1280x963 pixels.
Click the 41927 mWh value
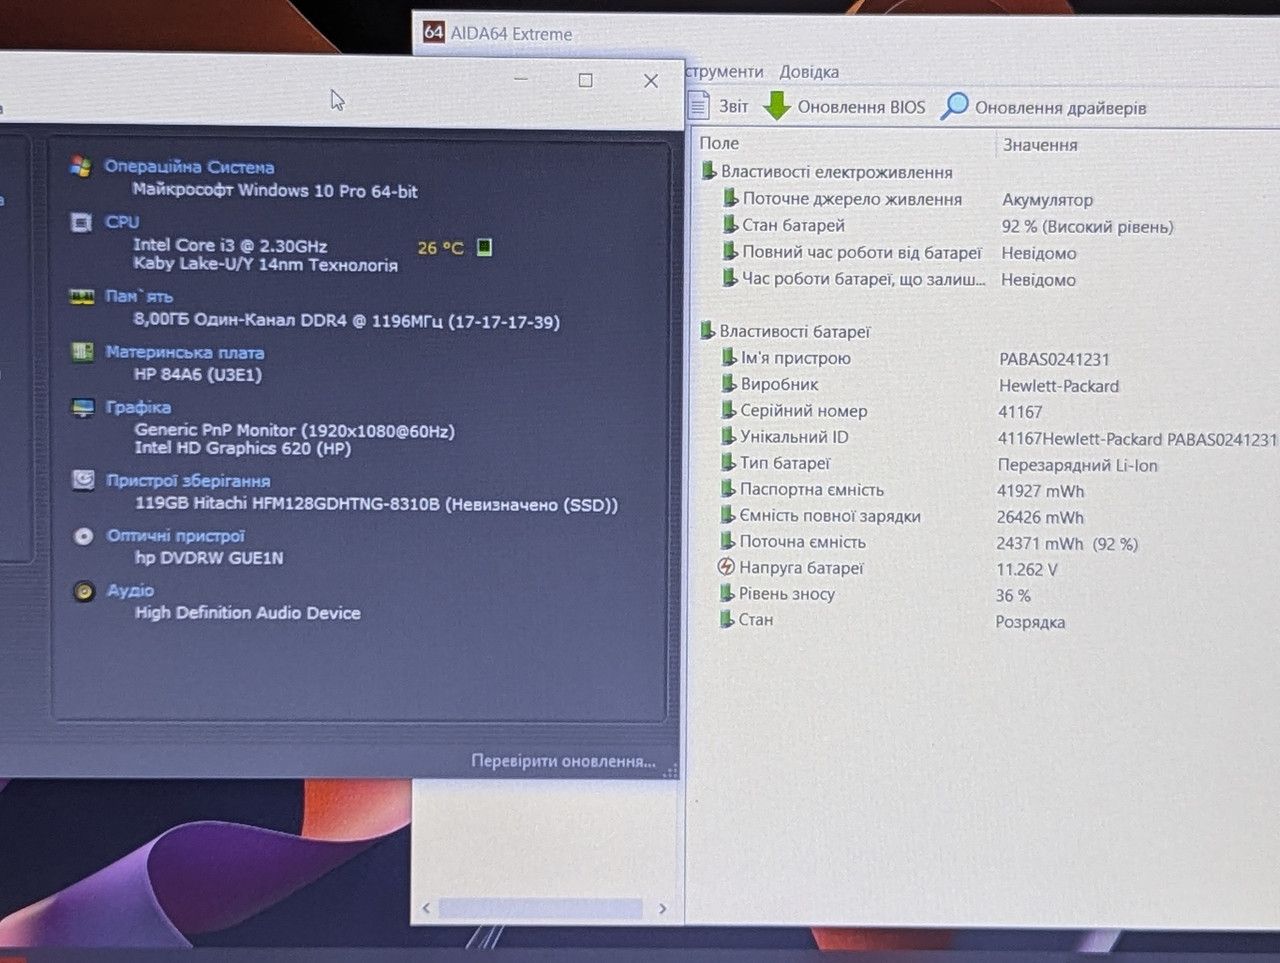(1040, 491)
